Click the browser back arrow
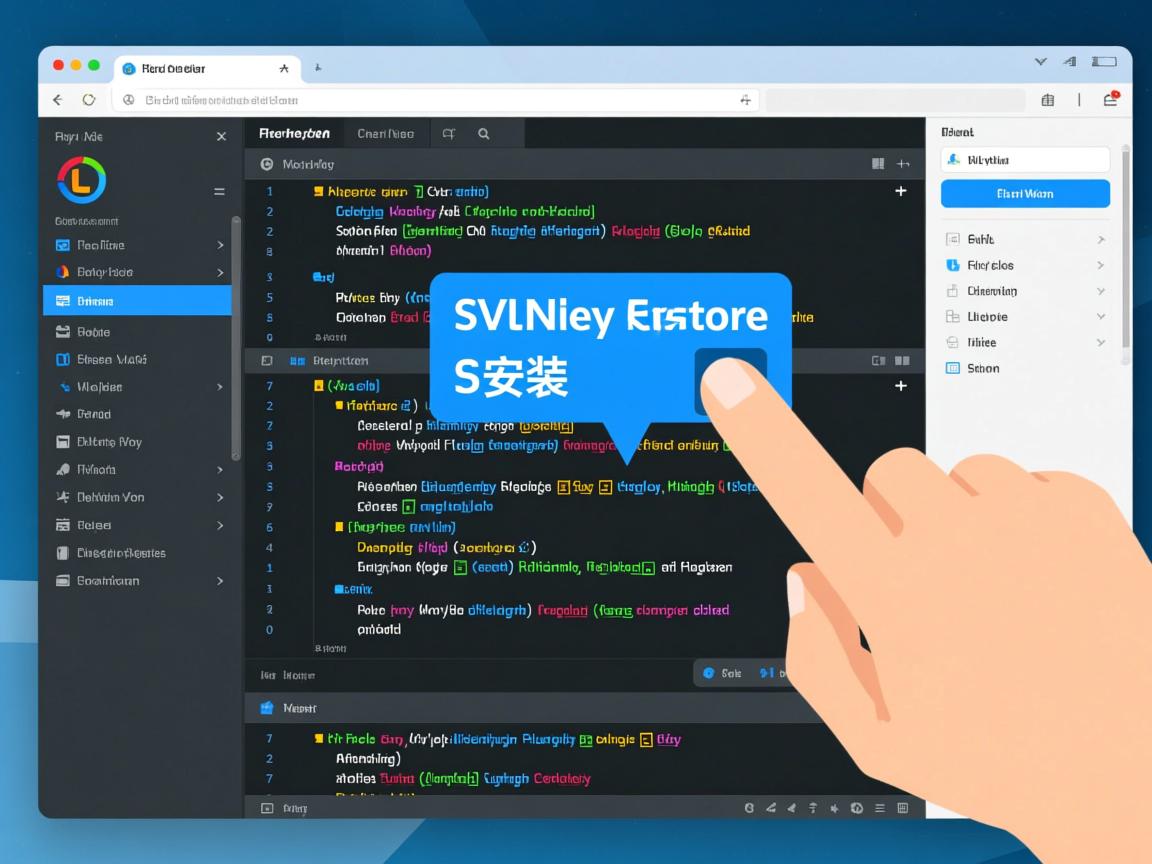This screenshot has width=1152, height=864. [x=58, y=100]
